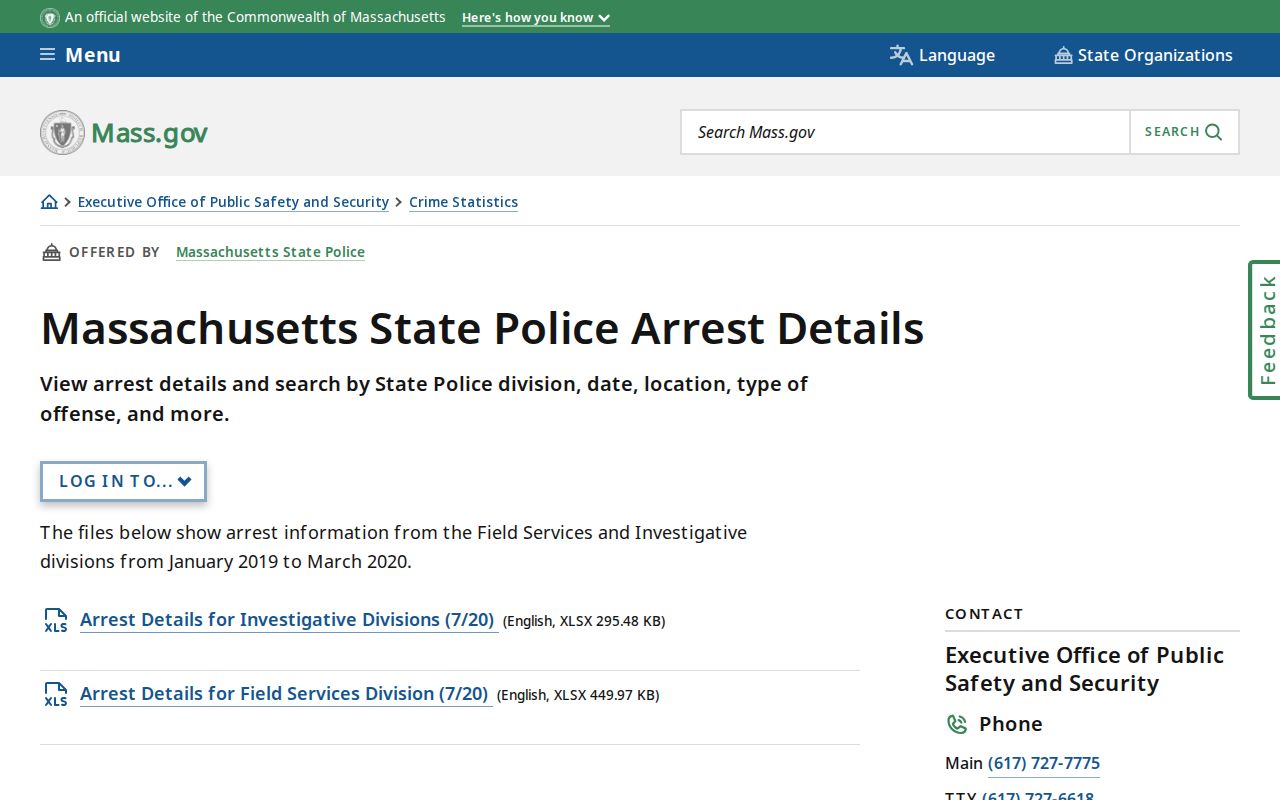This screenshot has height=800, width=1280.
Task: Open Crime Statistics breadcrumb link
Action: click(x=463, y=202)
